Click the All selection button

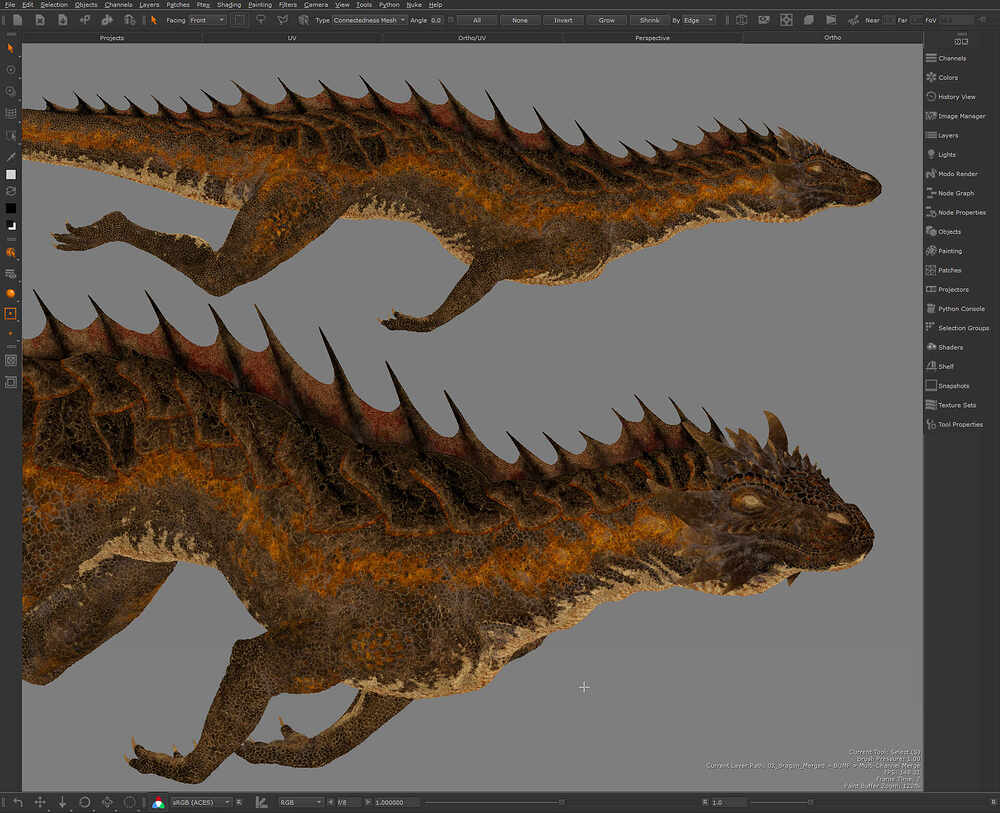click(476, 20)
